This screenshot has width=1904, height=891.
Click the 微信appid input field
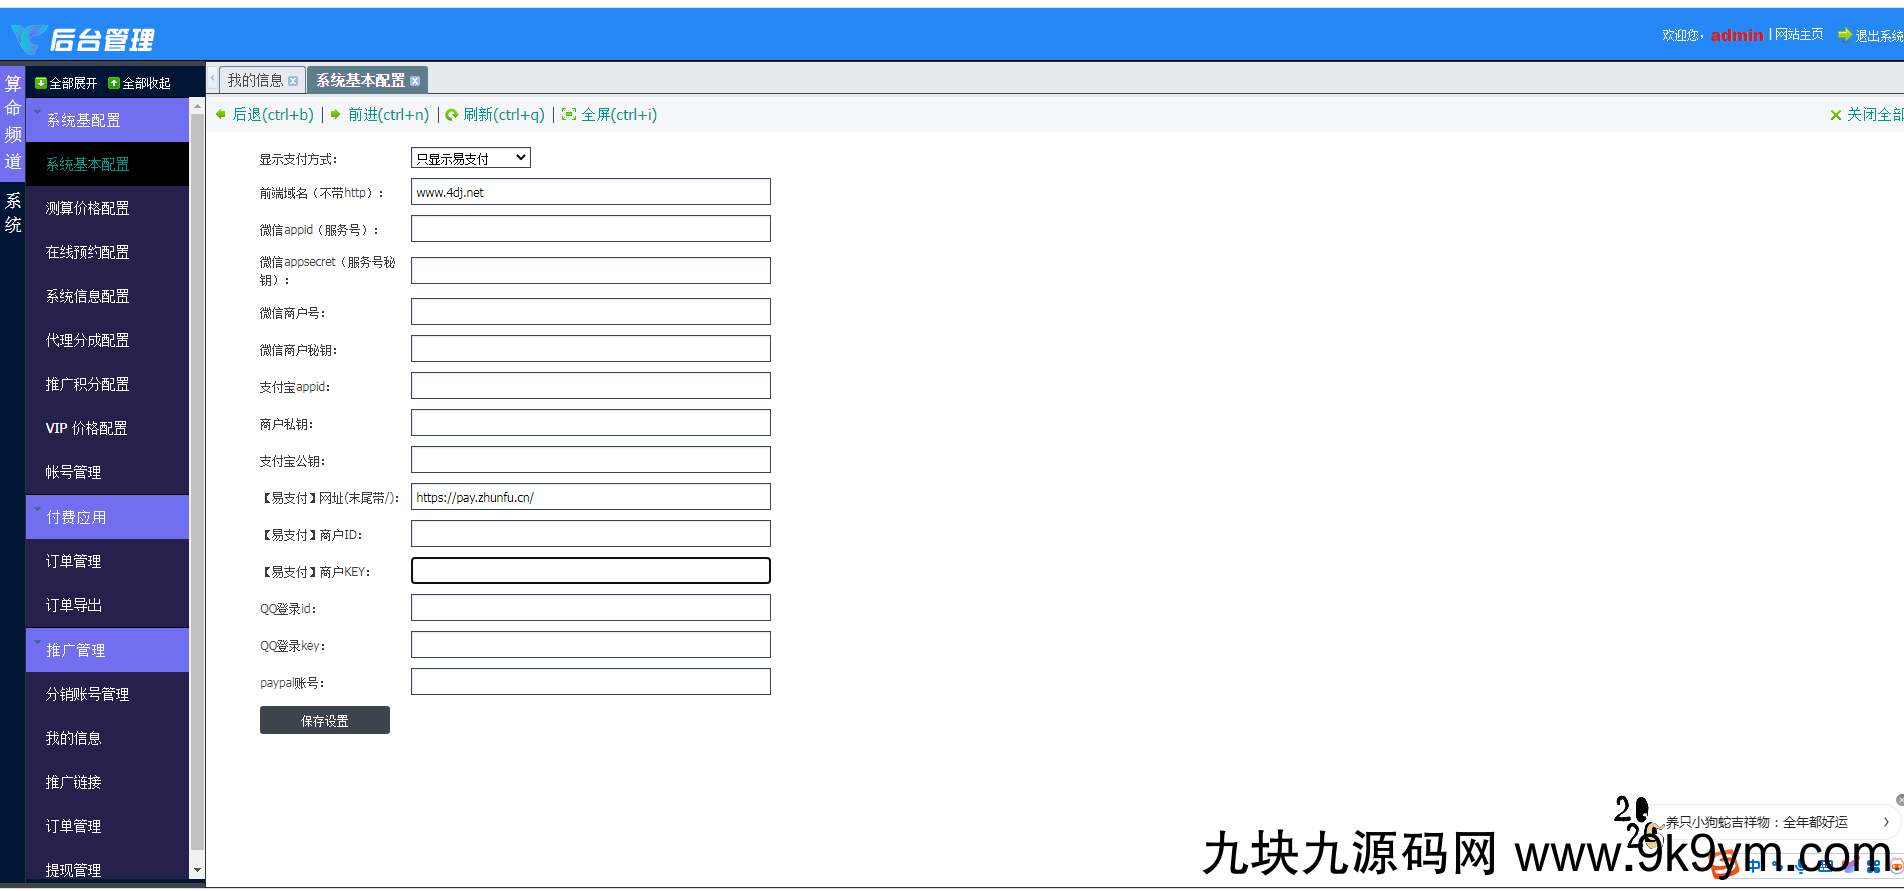pyautogui.click(x=591, y=229)
